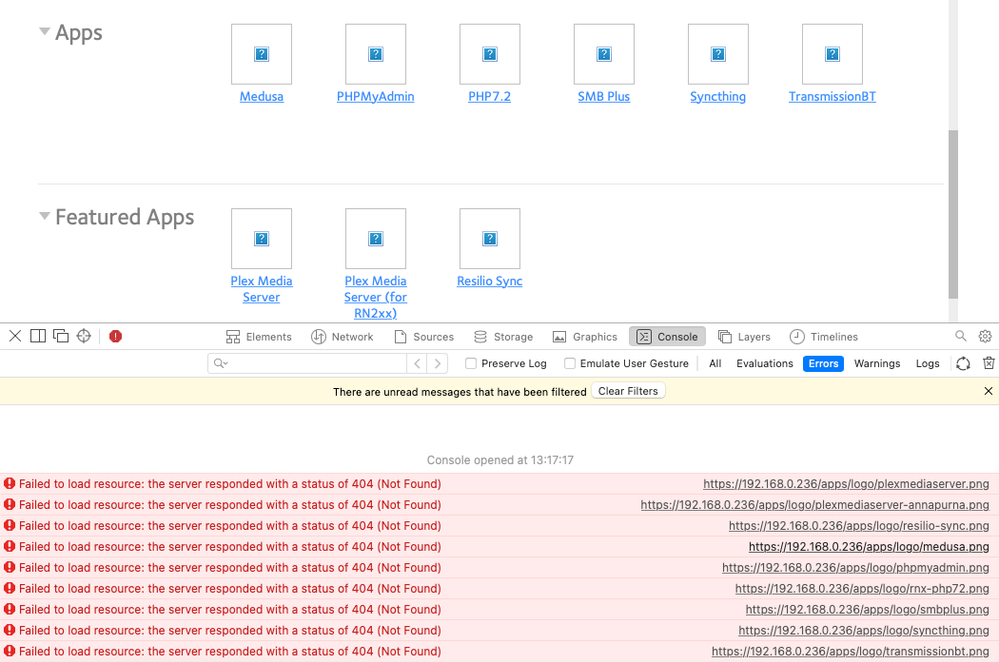
Task: Click the TransmissionBT logo placeholder
Action: click(832, 54)
